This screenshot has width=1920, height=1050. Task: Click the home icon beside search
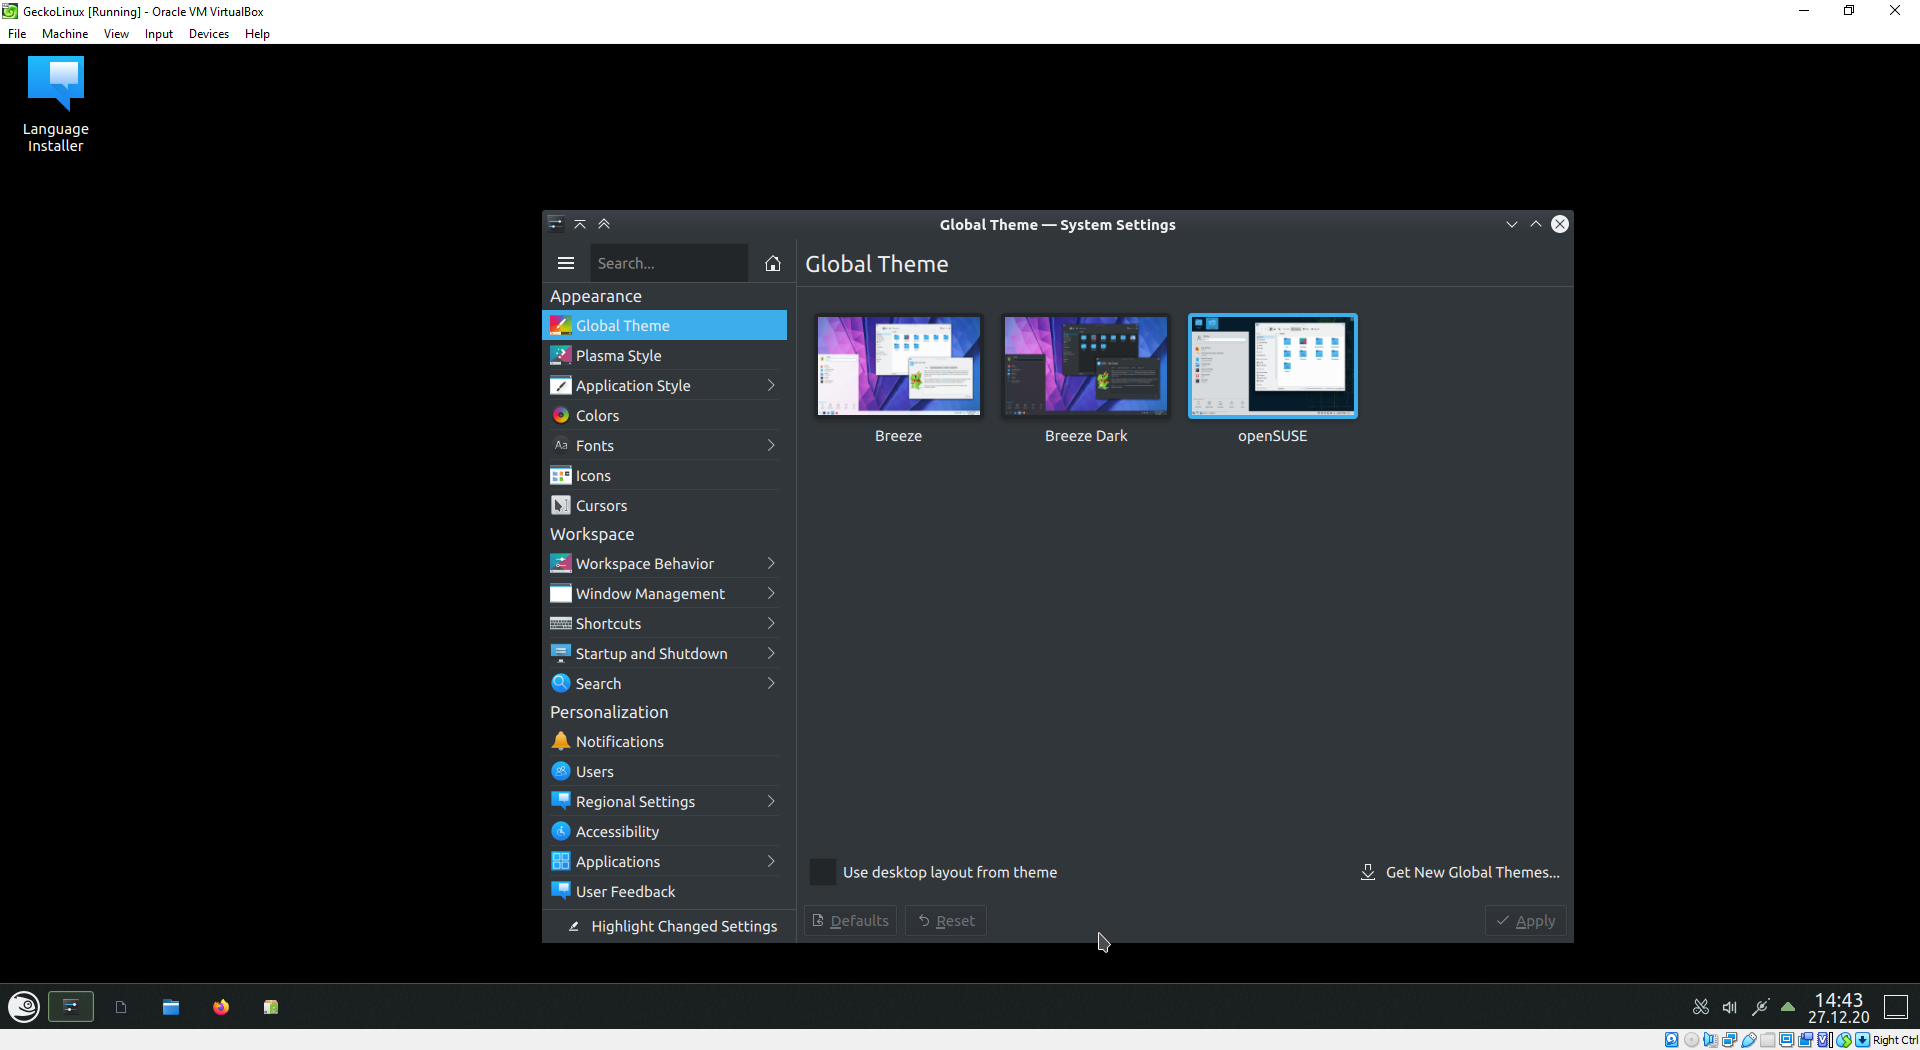tap(772, 263)
